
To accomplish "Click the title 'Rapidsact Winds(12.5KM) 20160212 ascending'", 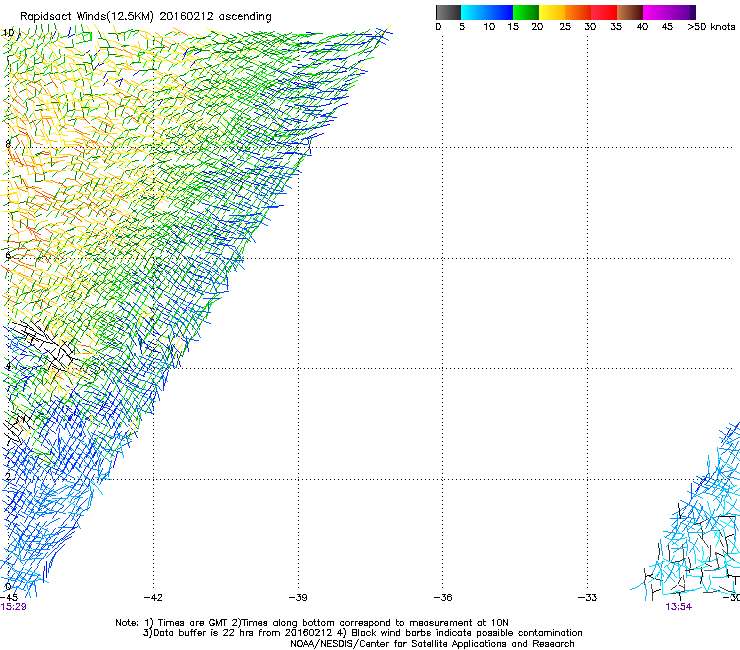I will [x=145, y=17].
